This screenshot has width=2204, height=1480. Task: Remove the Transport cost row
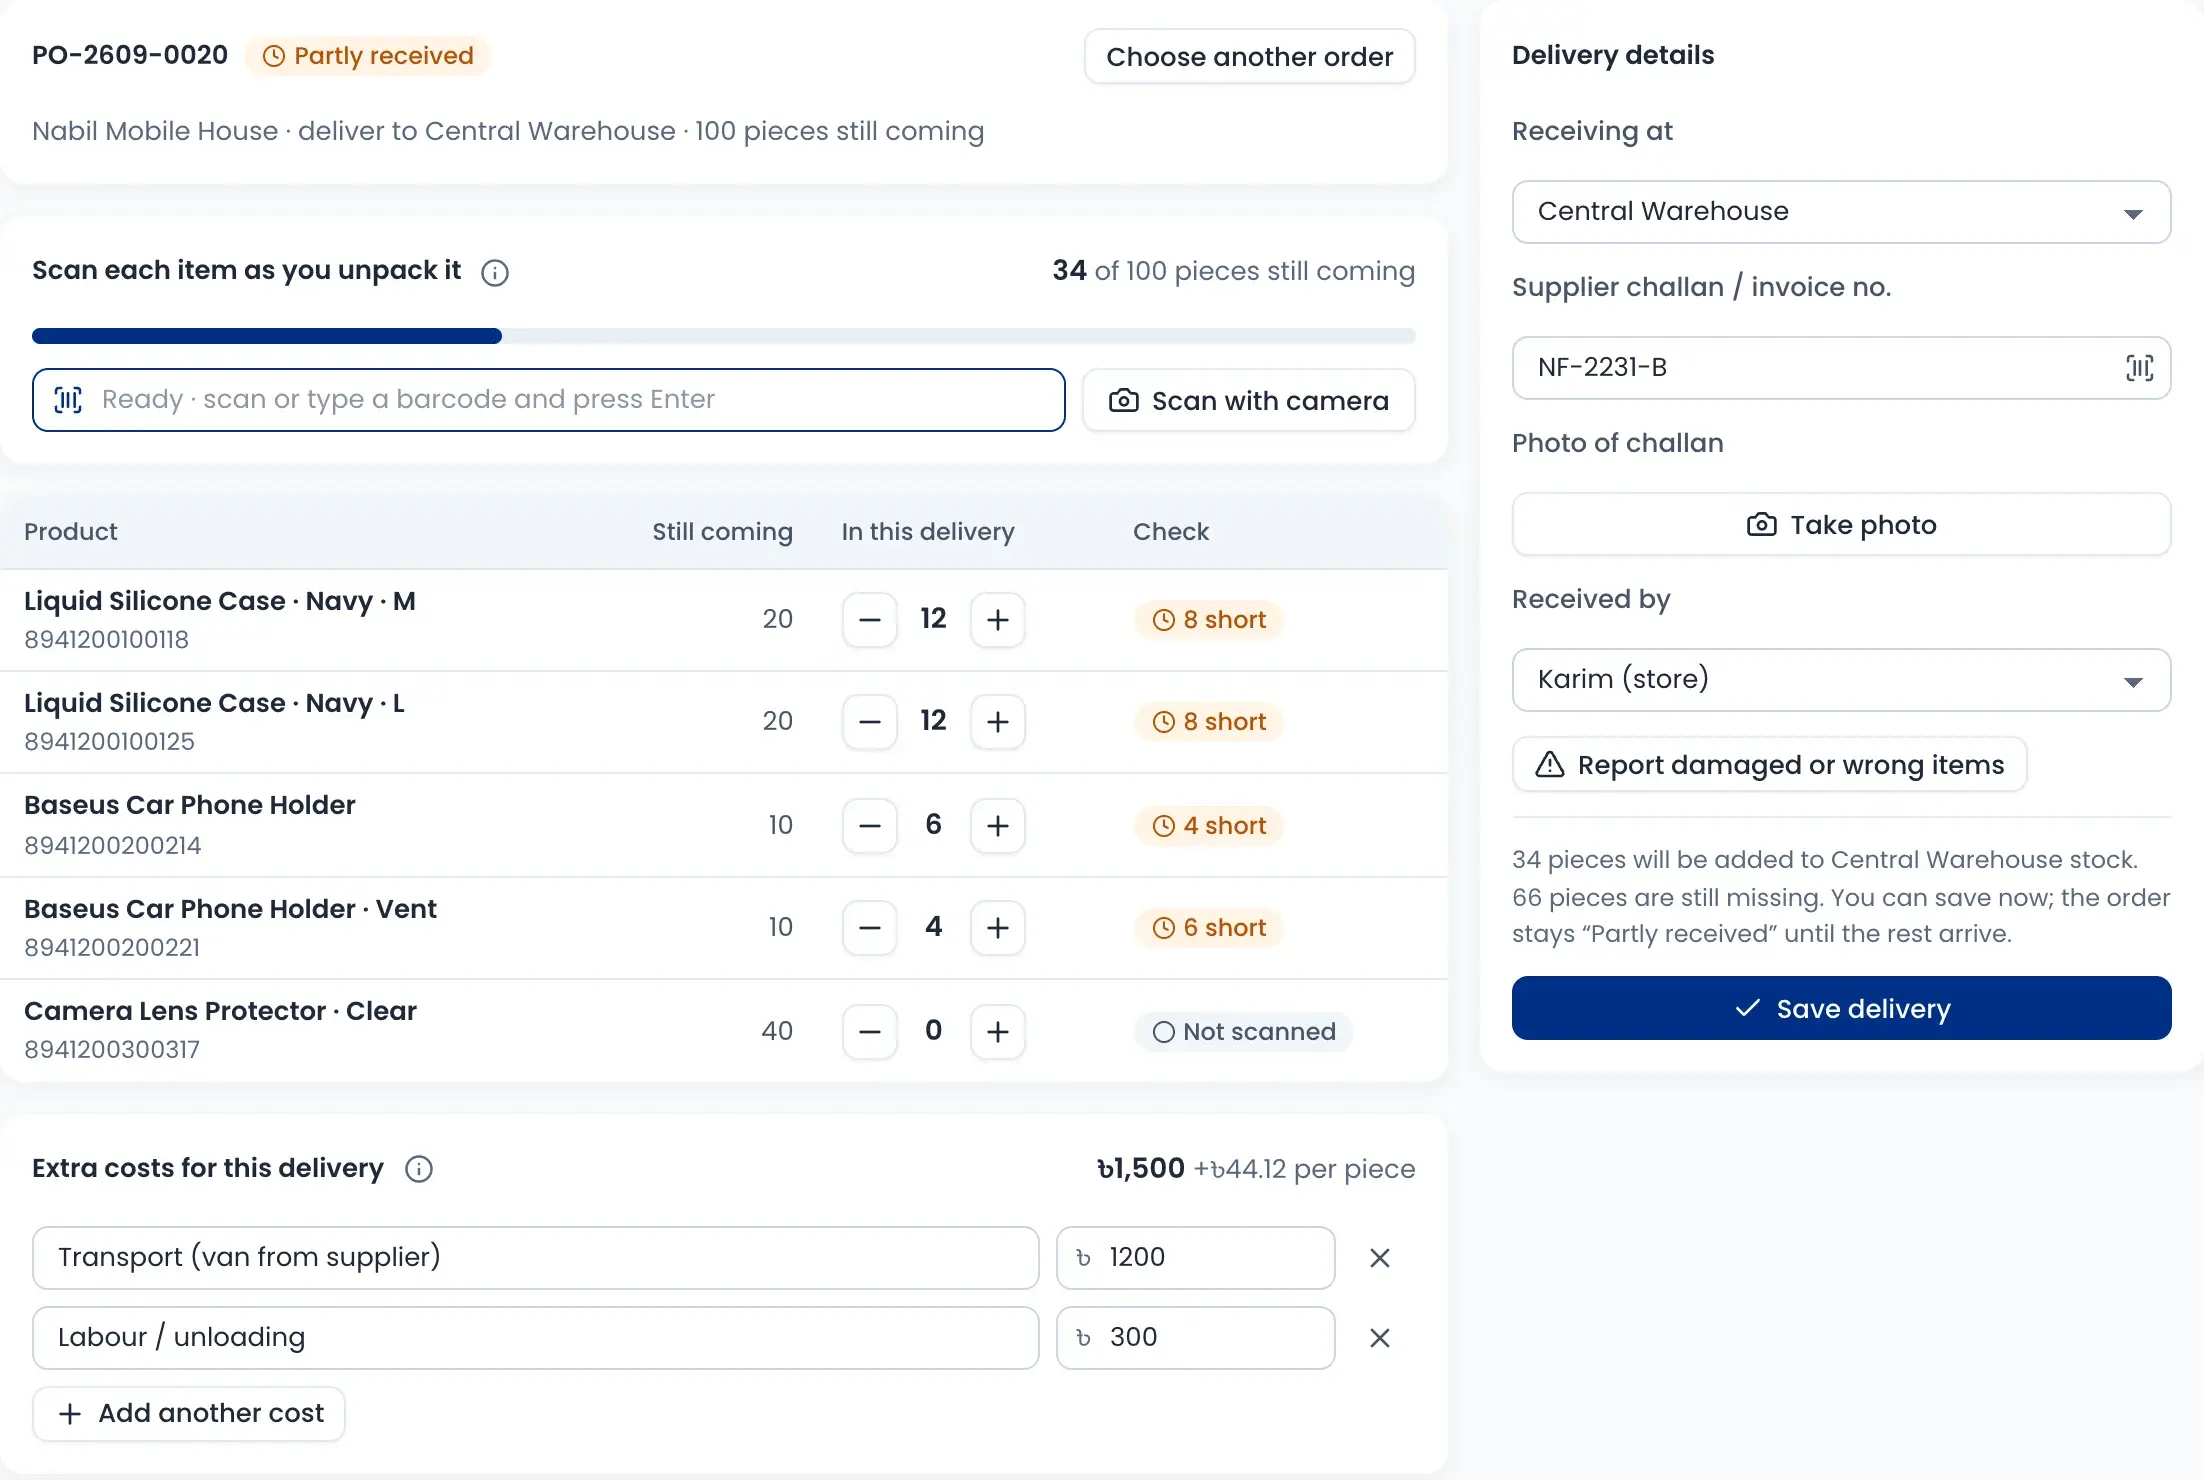click(1380, 1258)
